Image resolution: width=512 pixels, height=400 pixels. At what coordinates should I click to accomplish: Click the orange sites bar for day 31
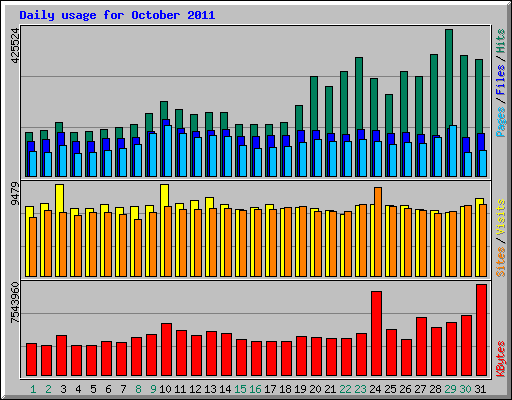click(483, 240)
